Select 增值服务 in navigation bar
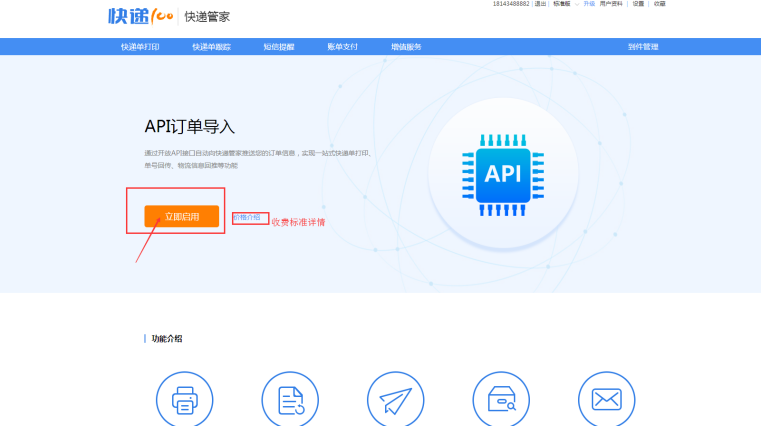Screen dimensions: 762x426 (x=405, y=47)
